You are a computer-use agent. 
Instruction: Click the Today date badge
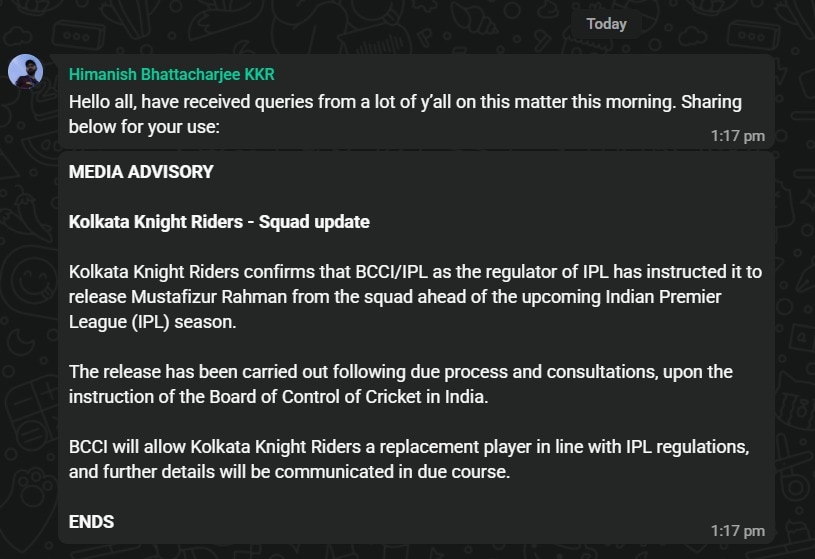point(606,23)
